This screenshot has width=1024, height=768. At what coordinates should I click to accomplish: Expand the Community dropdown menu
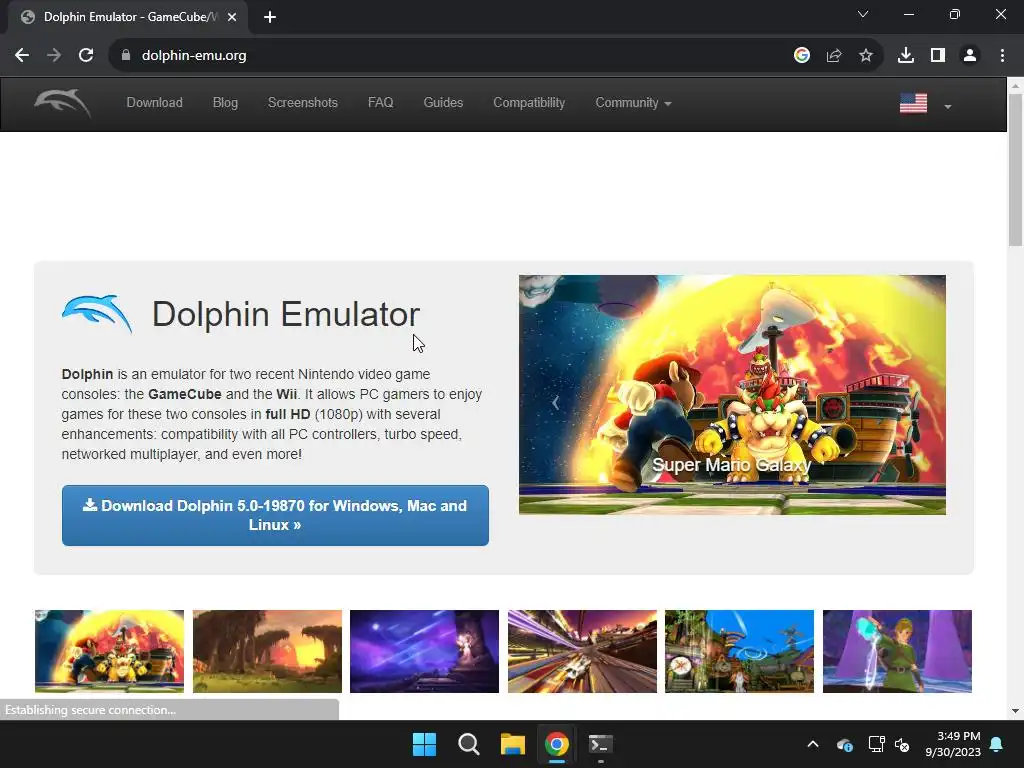pyautogui.click(x=633, y=103)
